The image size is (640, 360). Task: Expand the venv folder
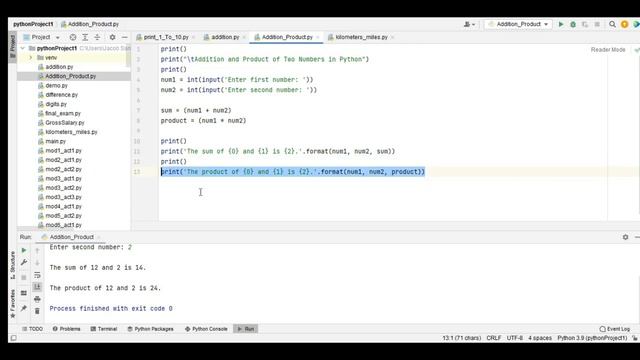pos(31,58)
